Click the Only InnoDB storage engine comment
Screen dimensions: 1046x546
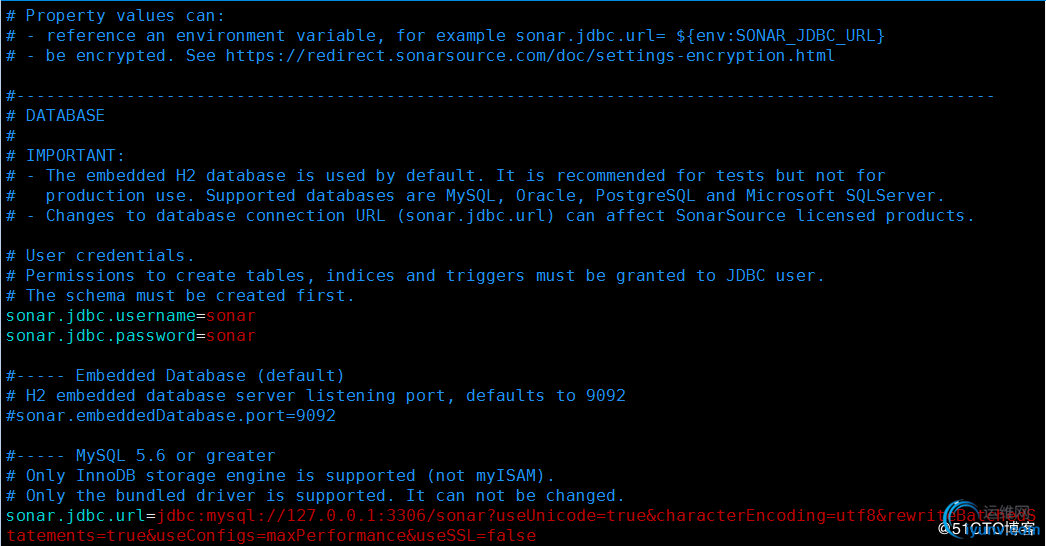280,476
